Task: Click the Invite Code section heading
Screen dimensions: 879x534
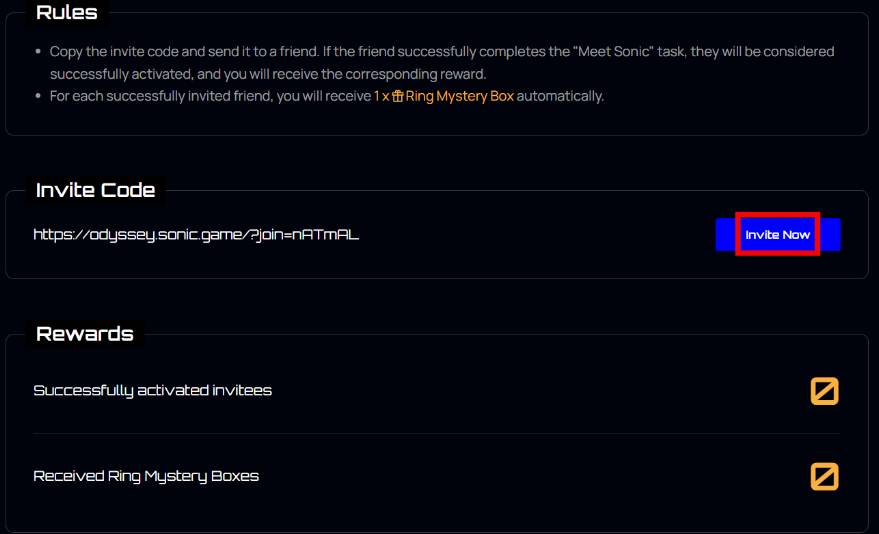Action: tap(95, 190)
